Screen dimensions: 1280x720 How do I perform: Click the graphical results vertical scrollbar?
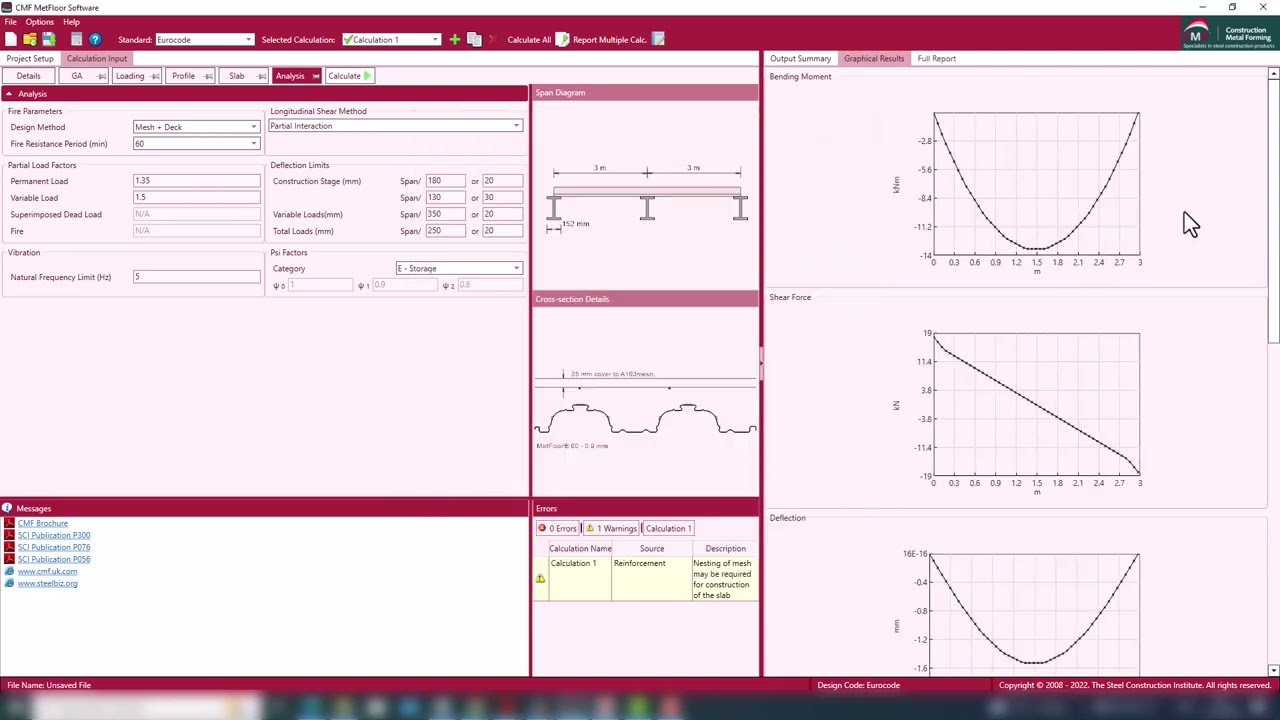pyautogui.click(x=1273, y=210)
